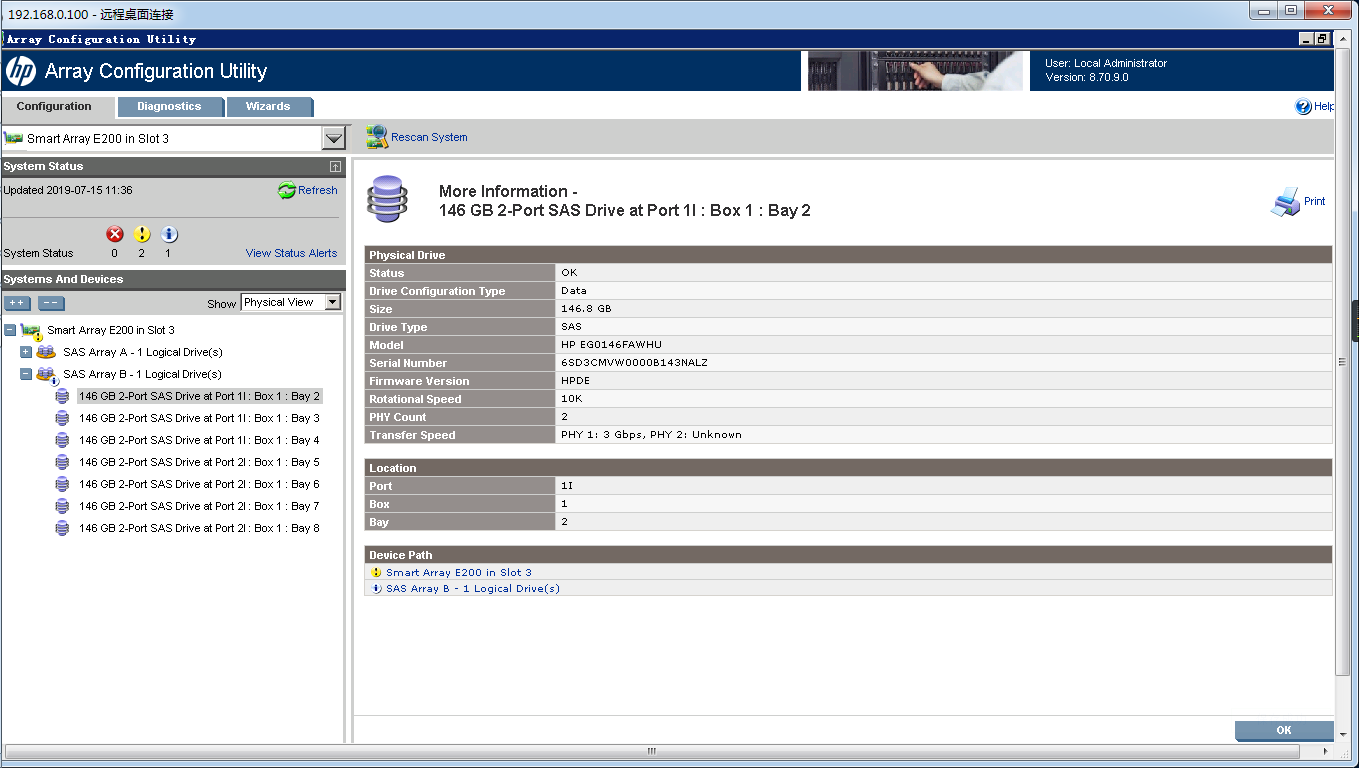The width and height of the screenshot is (1359, 768).
Task: Click the HP logo icon
Action: (21, 71)
